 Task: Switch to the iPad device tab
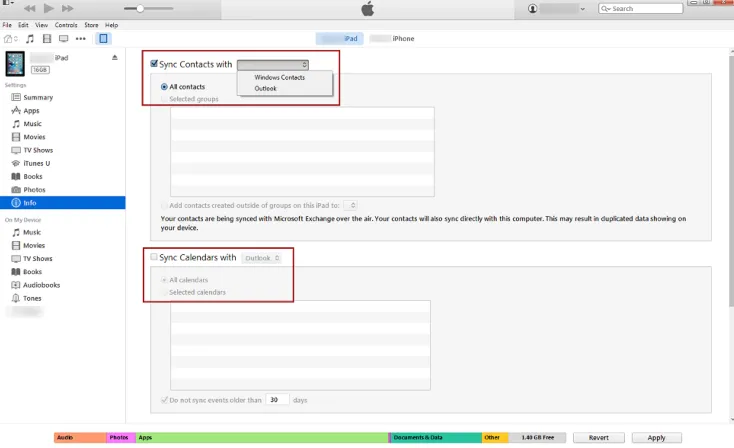(339, 38)
